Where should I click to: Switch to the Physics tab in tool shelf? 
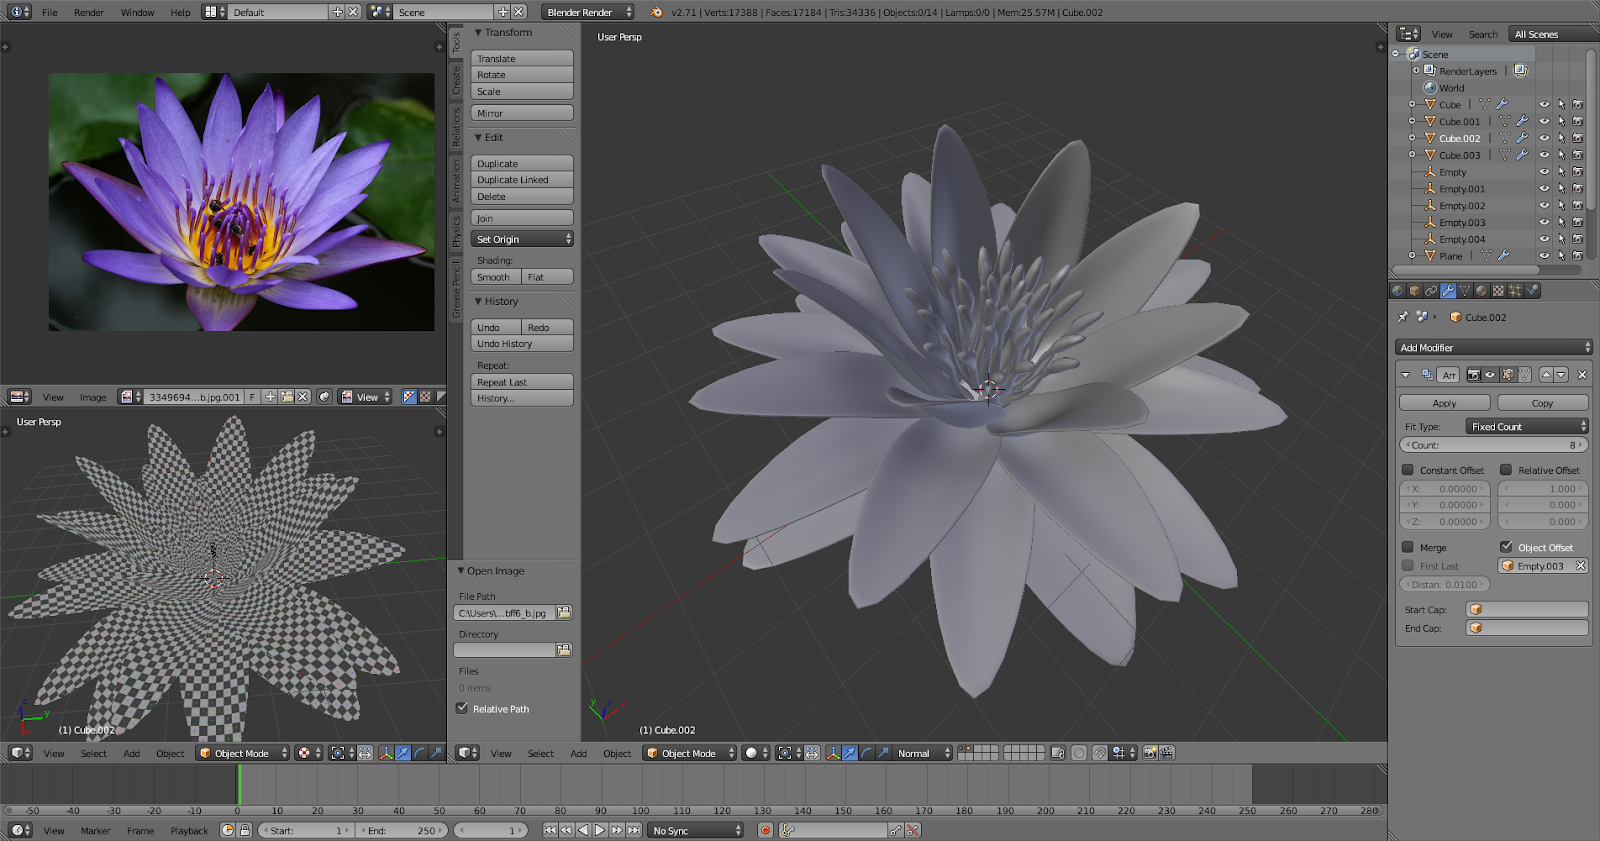click(x=456, y=231)
